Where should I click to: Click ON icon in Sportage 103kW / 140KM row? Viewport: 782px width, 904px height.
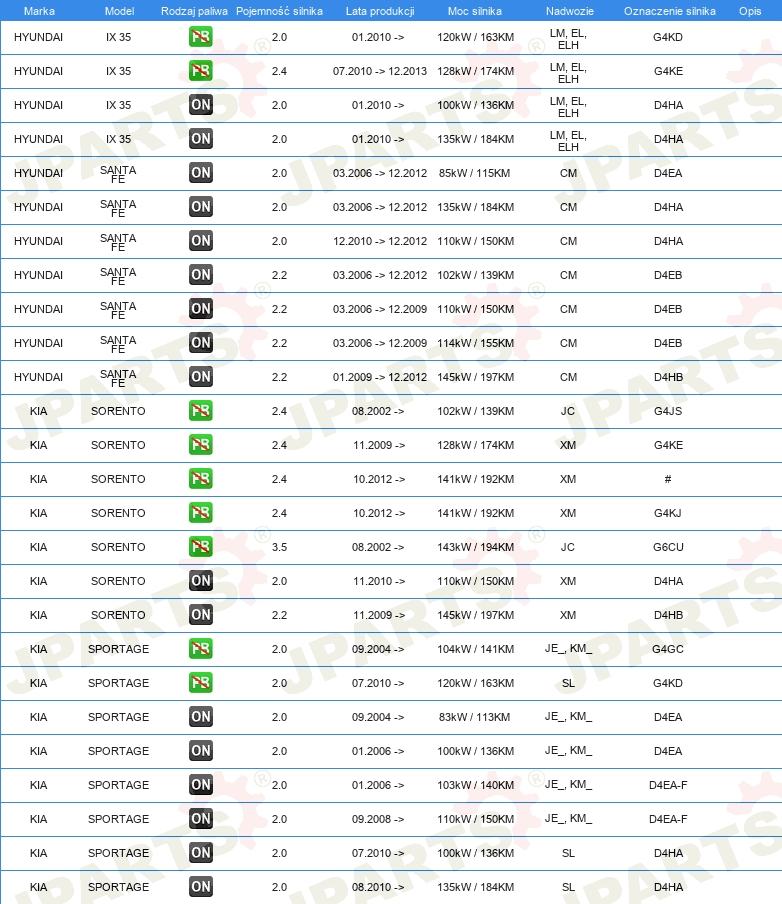tap(201, 785)
